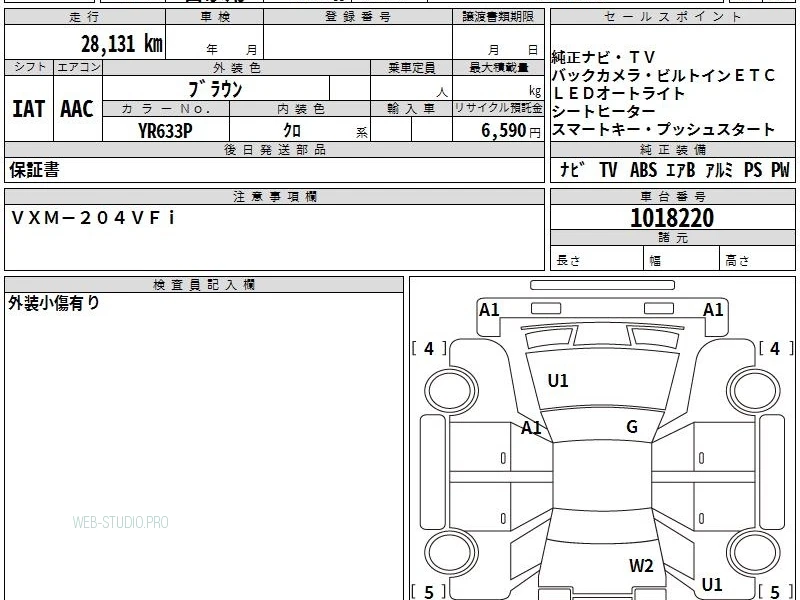The image size is (800, 600).
Task: Click the color number YR633P
Action: pos(165,131)
